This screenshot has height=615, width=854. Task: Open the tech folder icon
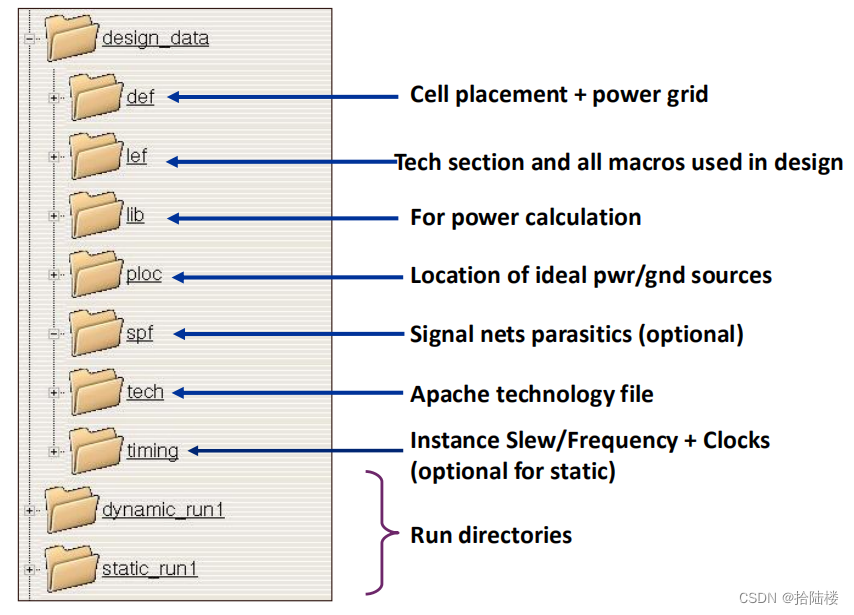95,389
